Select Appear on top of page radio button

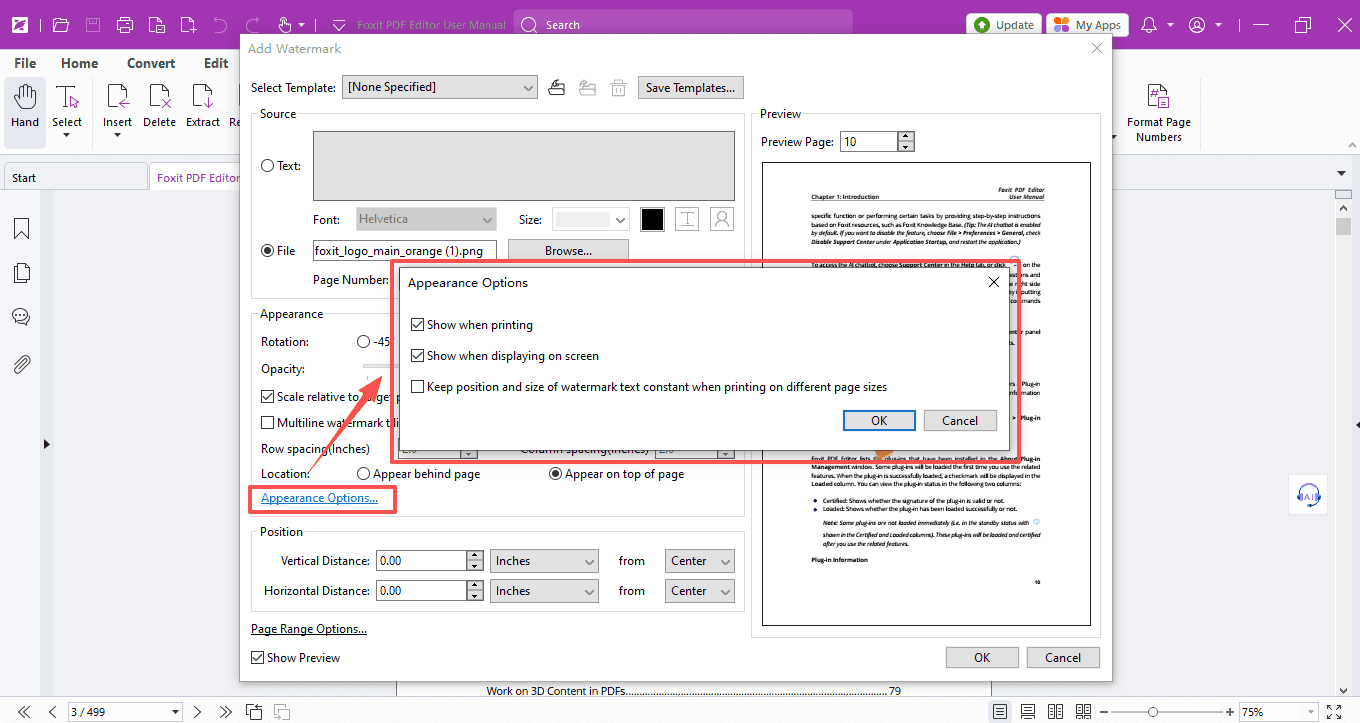(556, 474)
